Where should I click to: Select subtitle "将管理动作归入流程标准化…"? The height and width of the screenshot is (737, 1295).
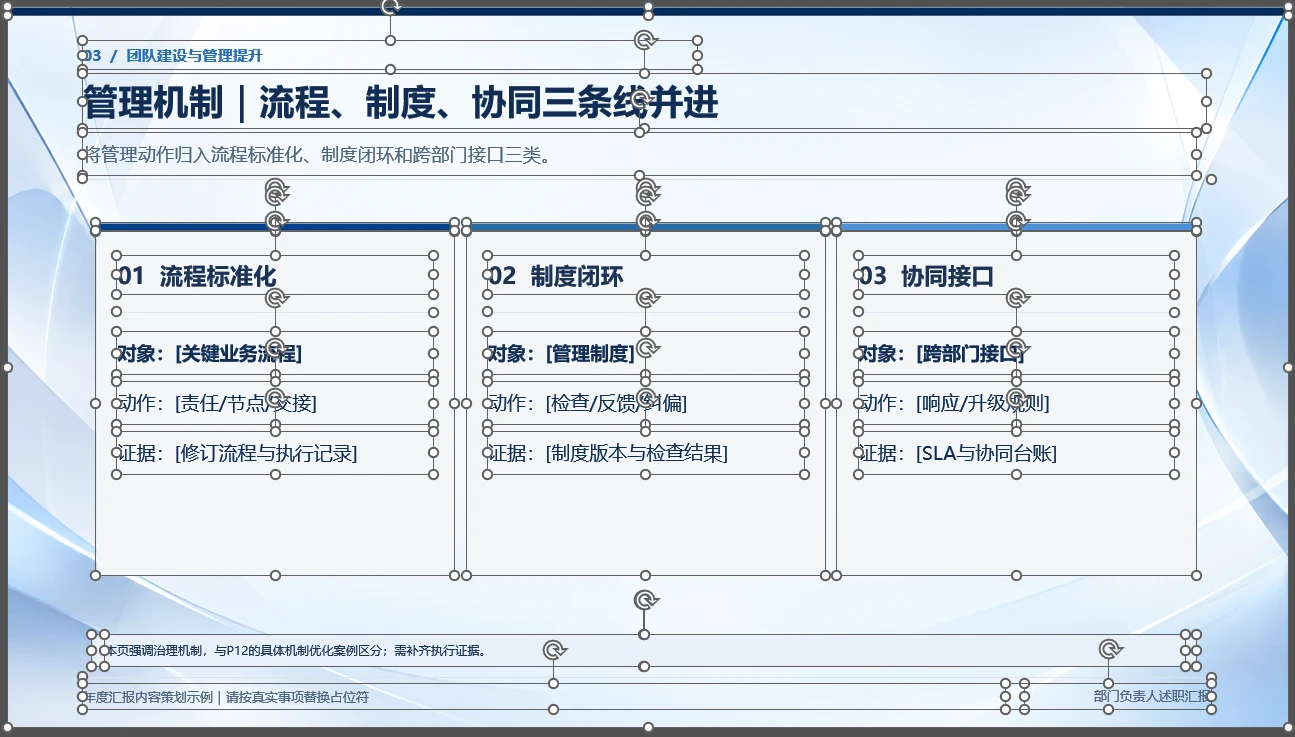click(x=316, y=155)
